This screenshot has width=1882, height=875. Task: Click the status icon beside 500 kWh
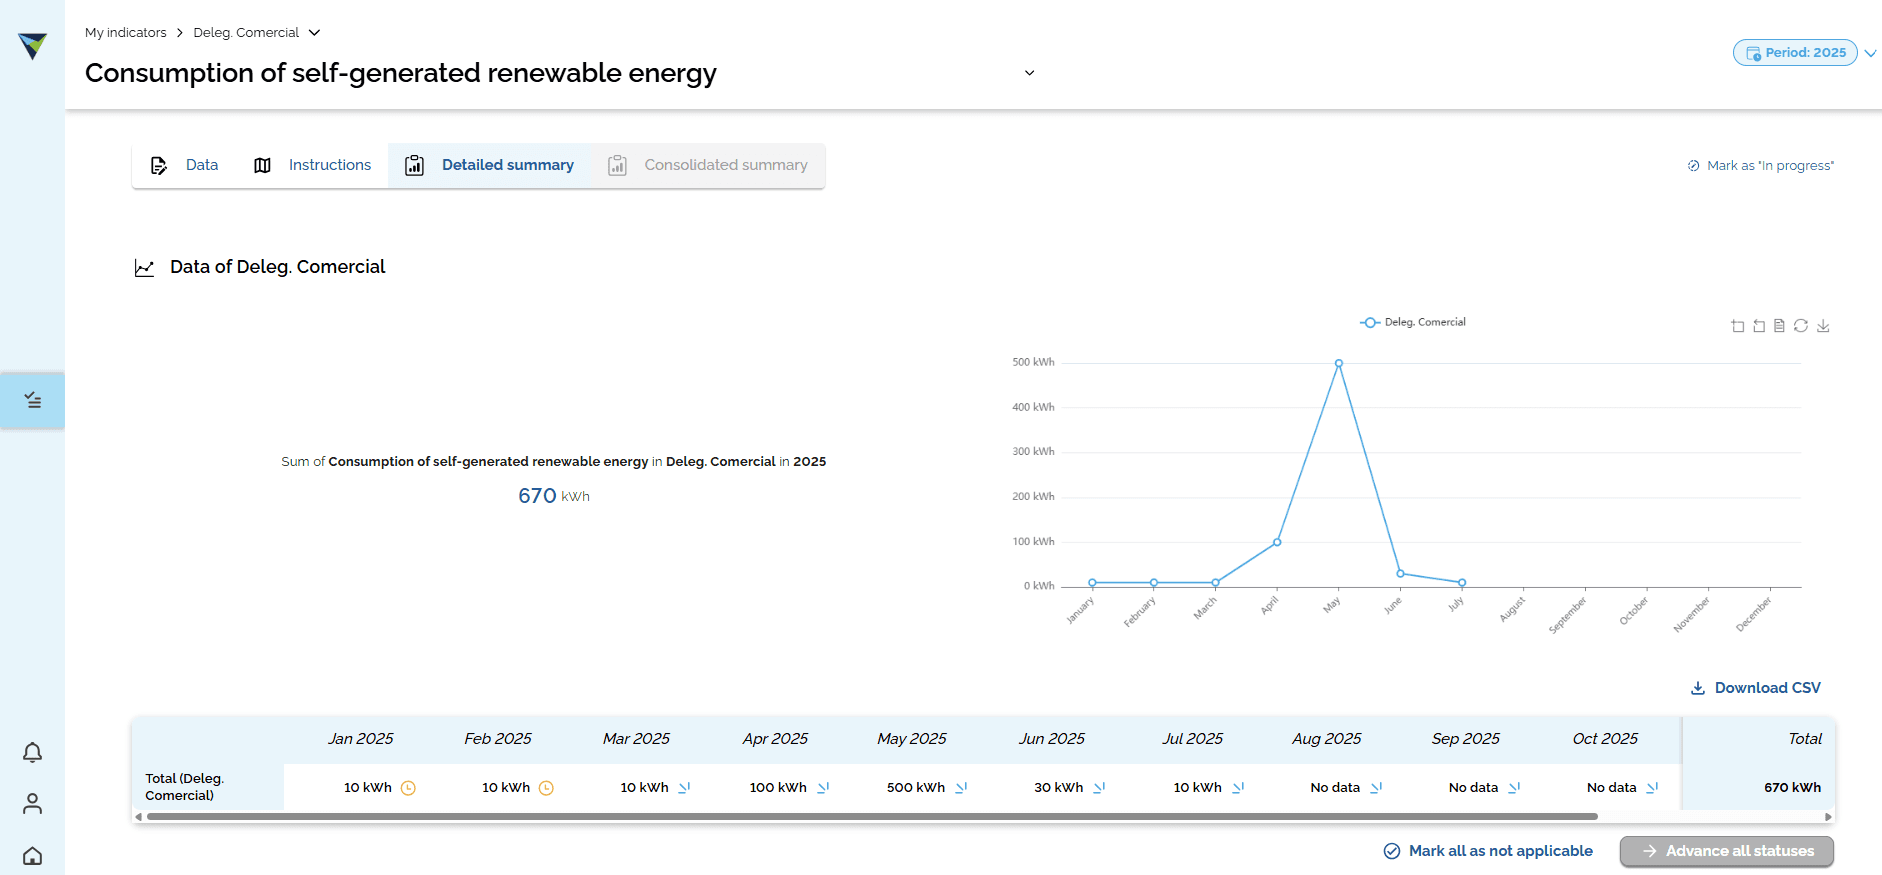point(961,788)
